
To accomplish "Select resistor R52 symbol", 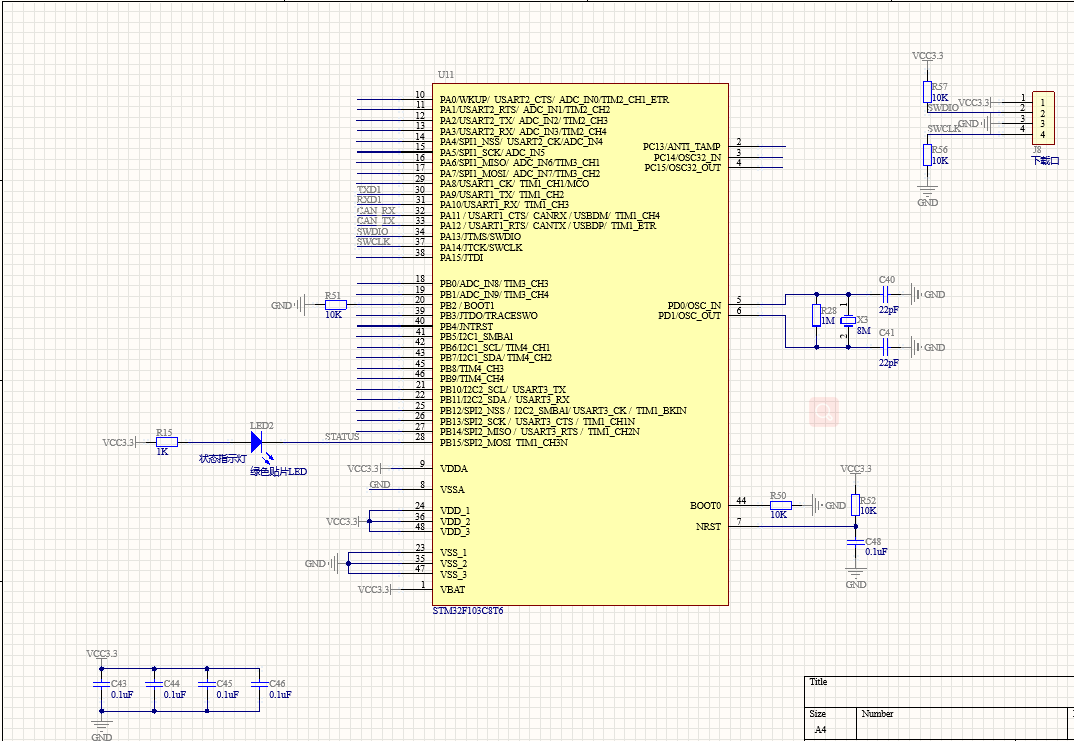I will tap(856, 505).
